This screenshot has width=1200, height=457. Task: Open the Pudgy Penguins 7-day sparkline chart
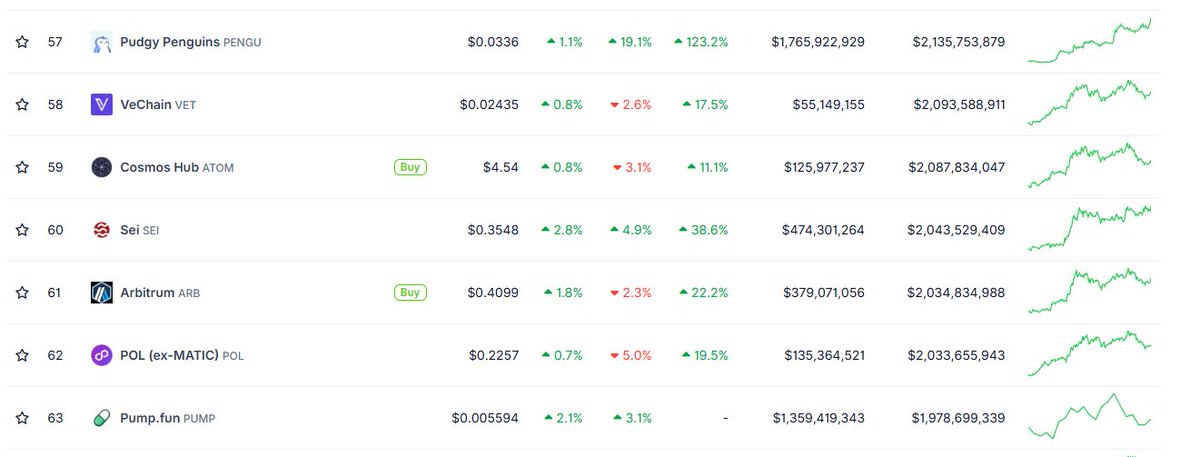pyautogui.click(x=1090, y=41)
